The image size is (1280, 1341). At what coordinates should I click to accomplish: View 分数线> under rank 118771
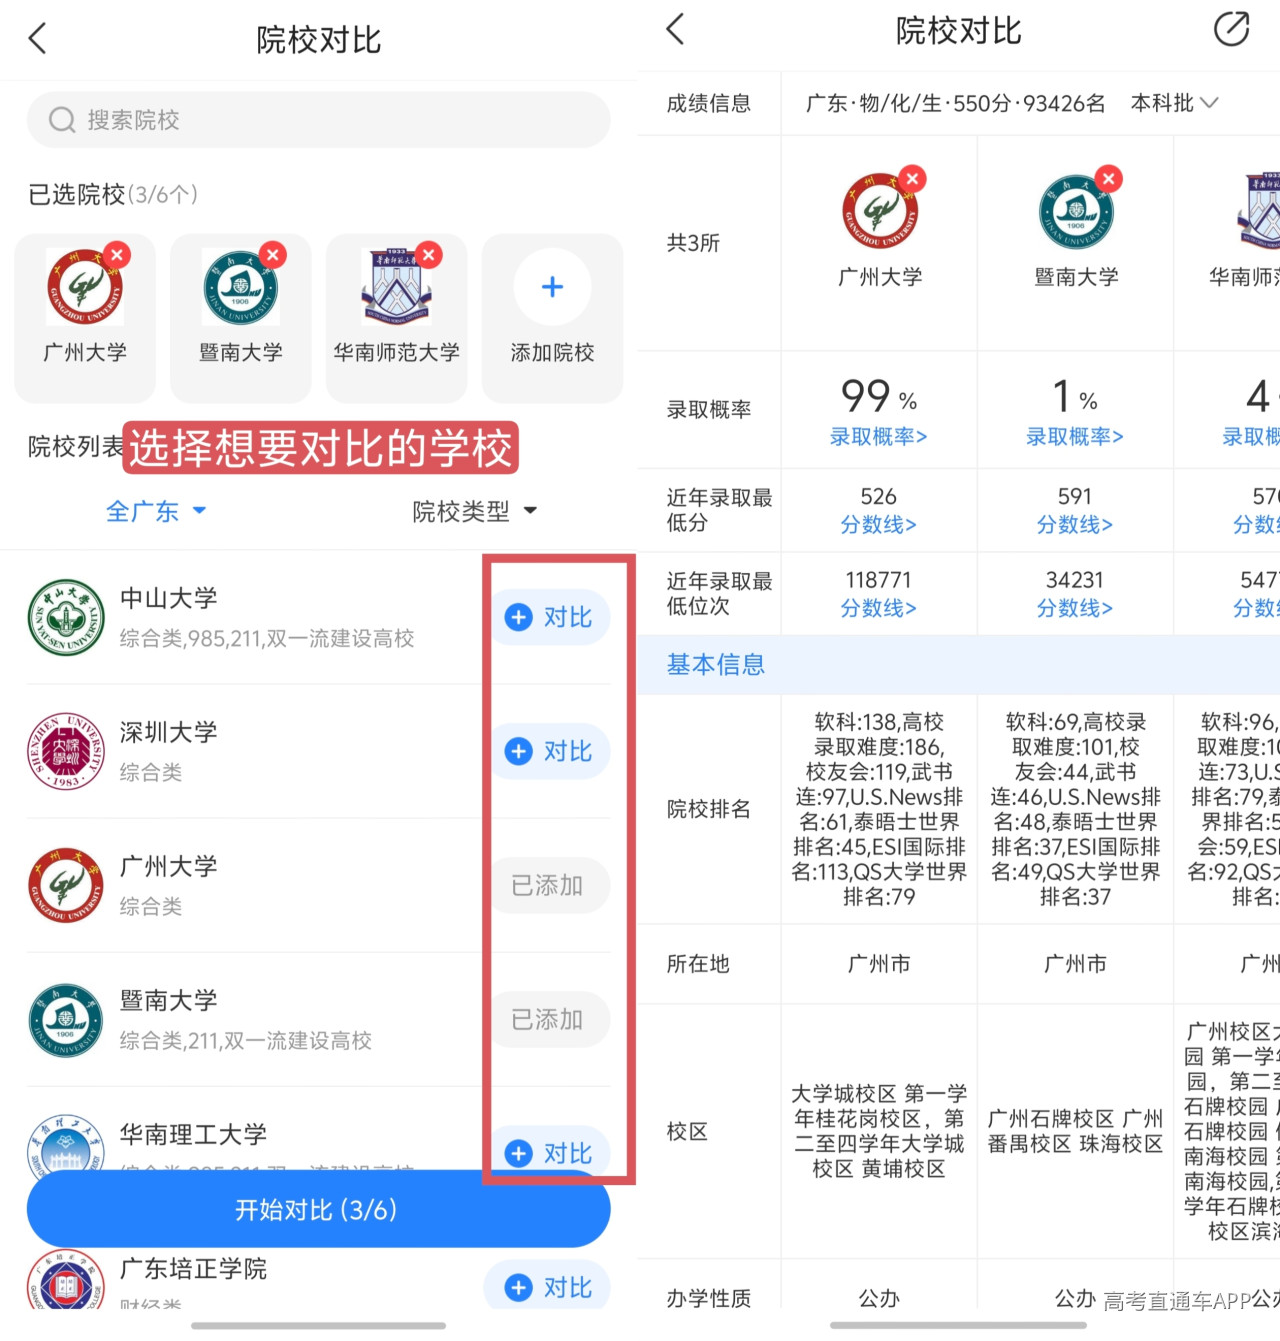point(879,608)
